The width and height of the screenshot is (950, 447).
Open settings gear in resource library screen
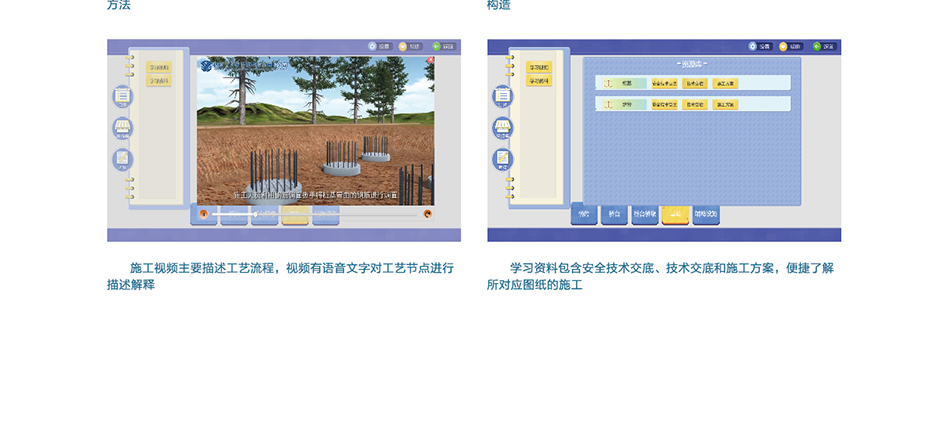[x=753, y=46]
